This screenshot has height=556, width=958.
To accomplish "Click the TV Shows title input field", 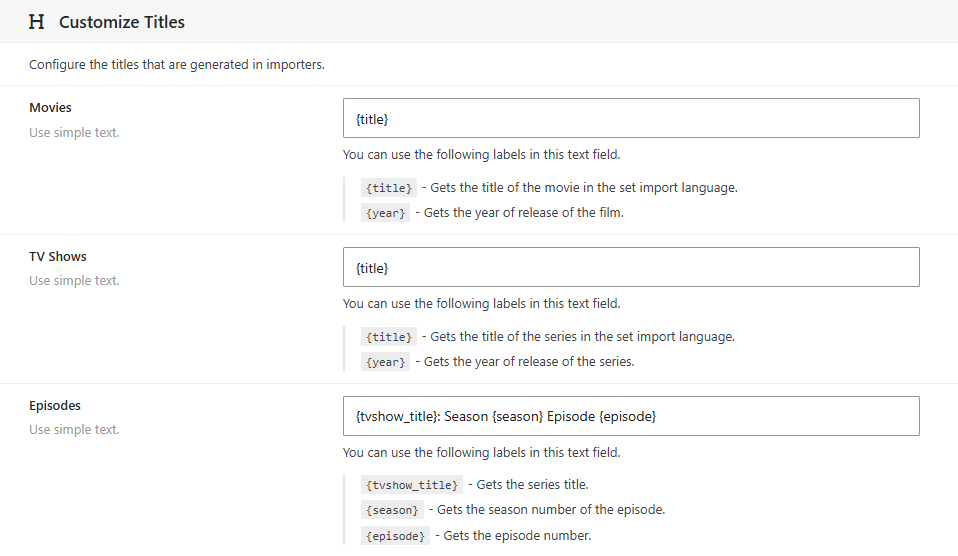I will point(631,267).
